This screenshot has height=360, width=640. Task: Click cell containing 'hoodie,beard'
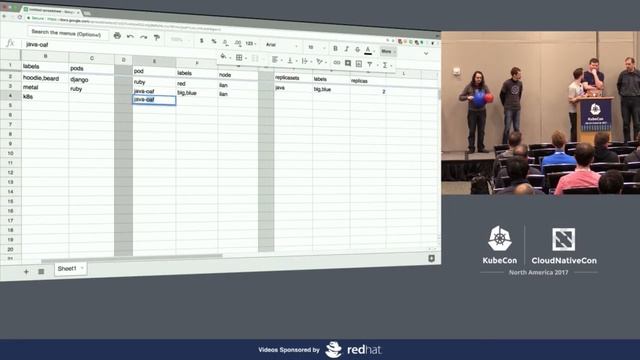tap(45, 78)
